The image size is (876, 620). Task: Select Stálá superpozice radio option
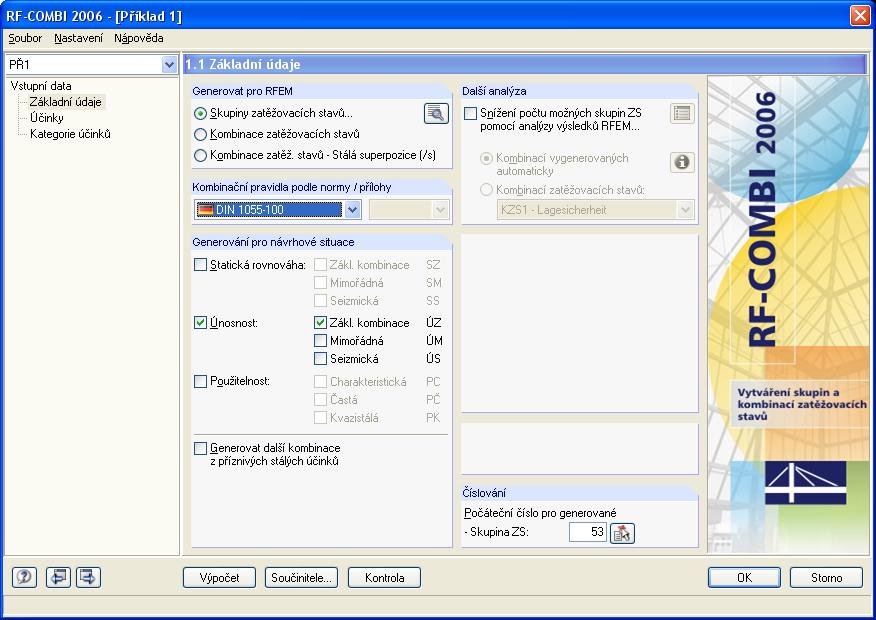pyautogui.click(x=200, y=156)
